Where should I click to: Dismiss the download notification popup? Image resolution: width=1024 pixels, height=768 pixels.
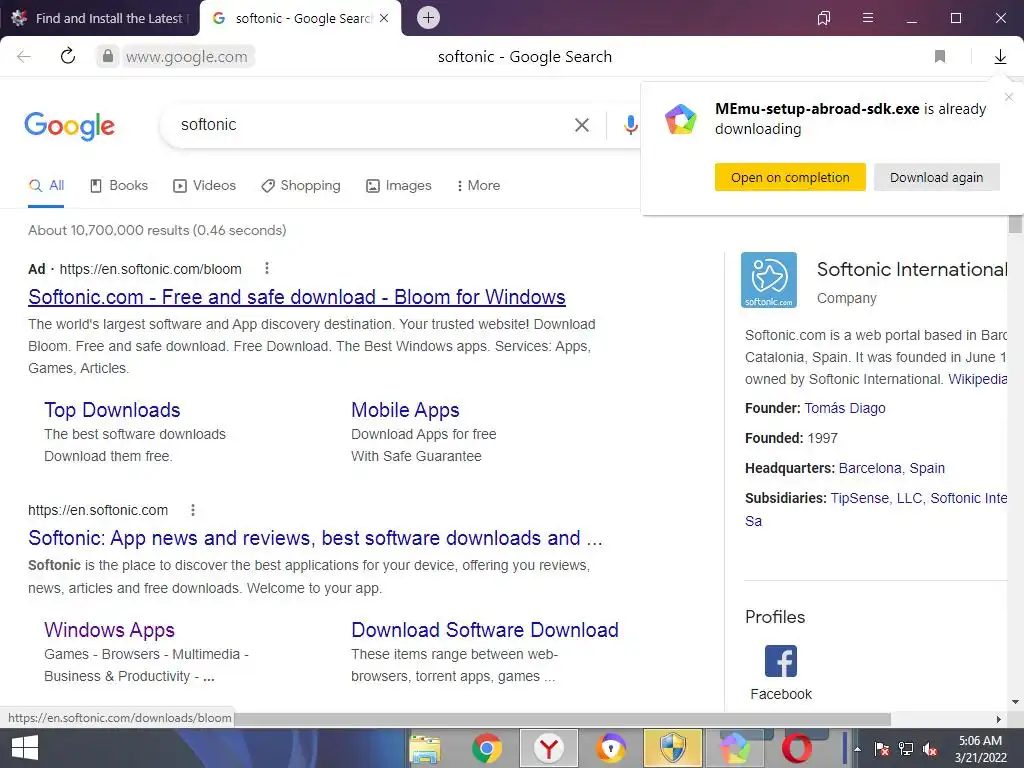point(1009,97)
